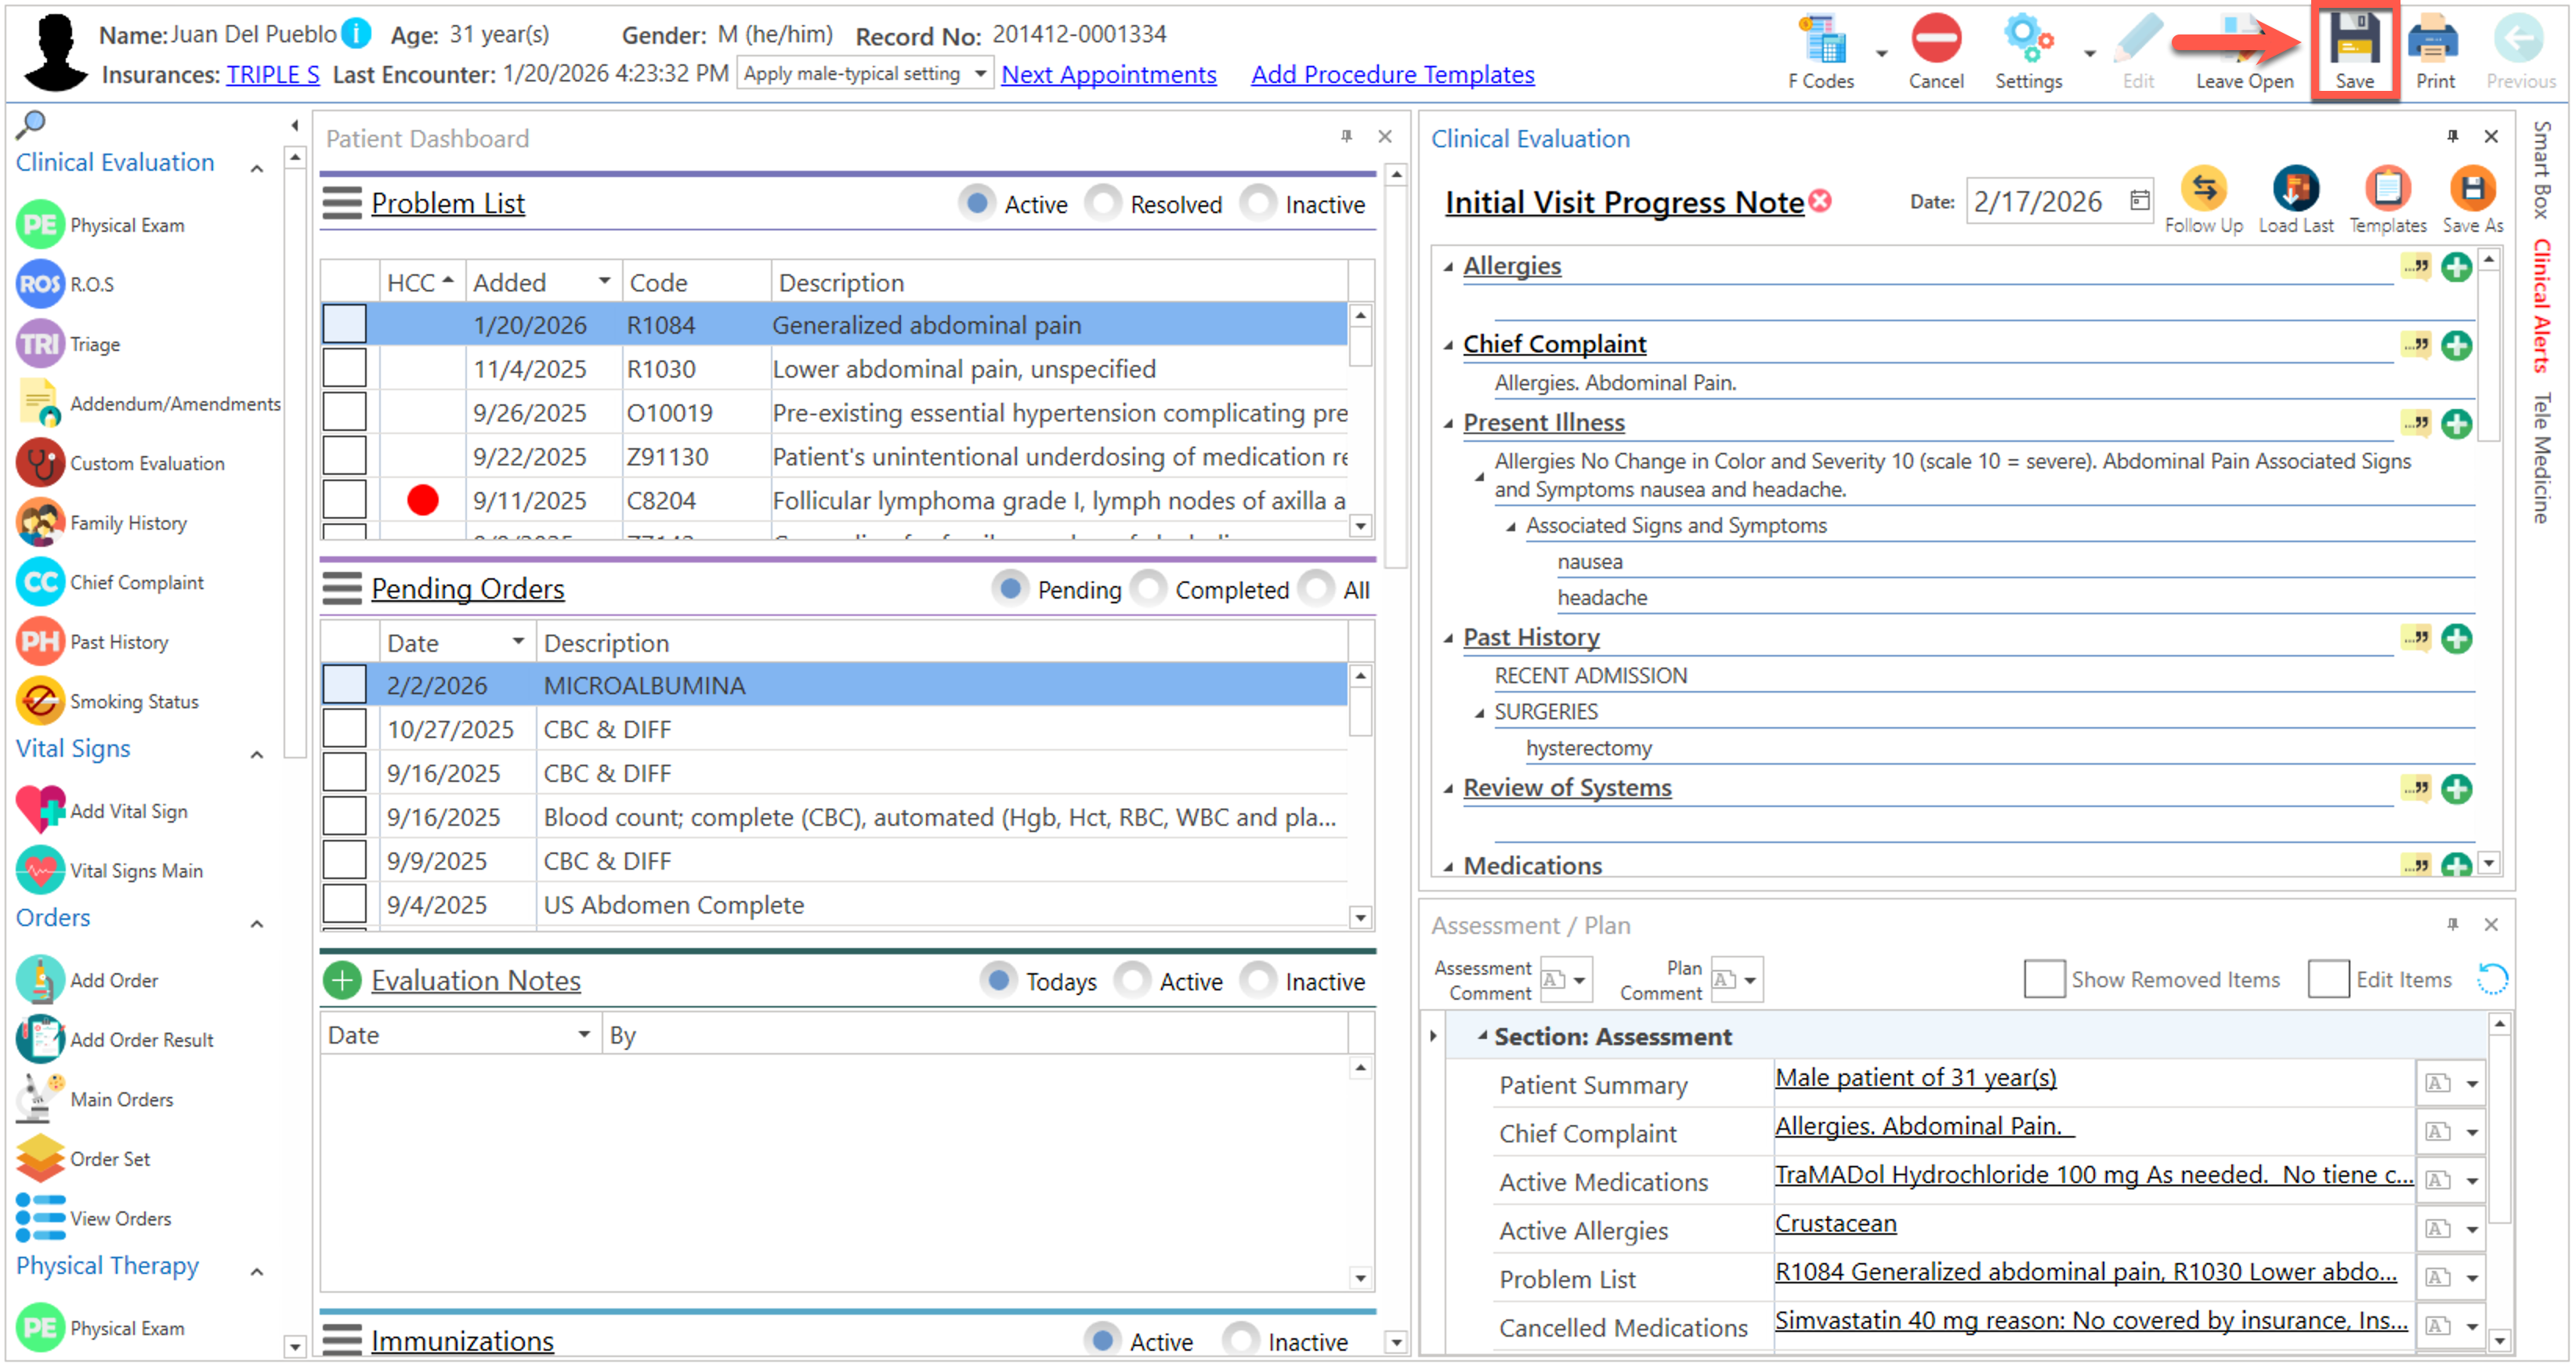Click the Next Appointments link
This screenshot has height=1368, width=2576.
(x=1108, y=75)
